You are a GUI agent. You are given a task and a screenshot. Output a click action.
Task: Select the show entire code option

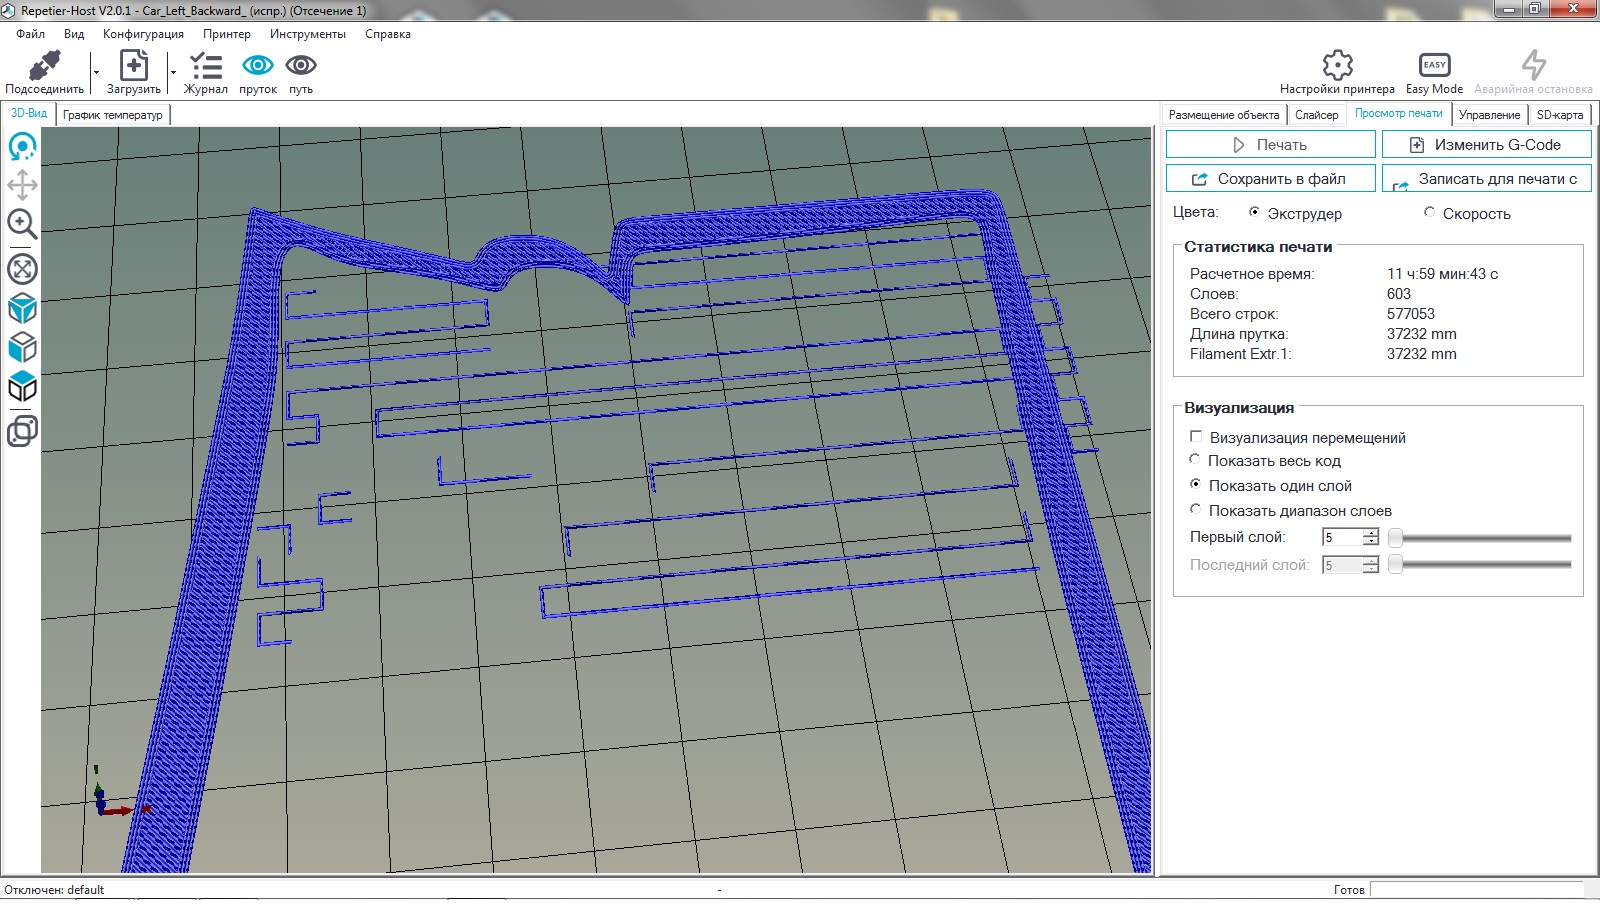tap(1195, 460)
